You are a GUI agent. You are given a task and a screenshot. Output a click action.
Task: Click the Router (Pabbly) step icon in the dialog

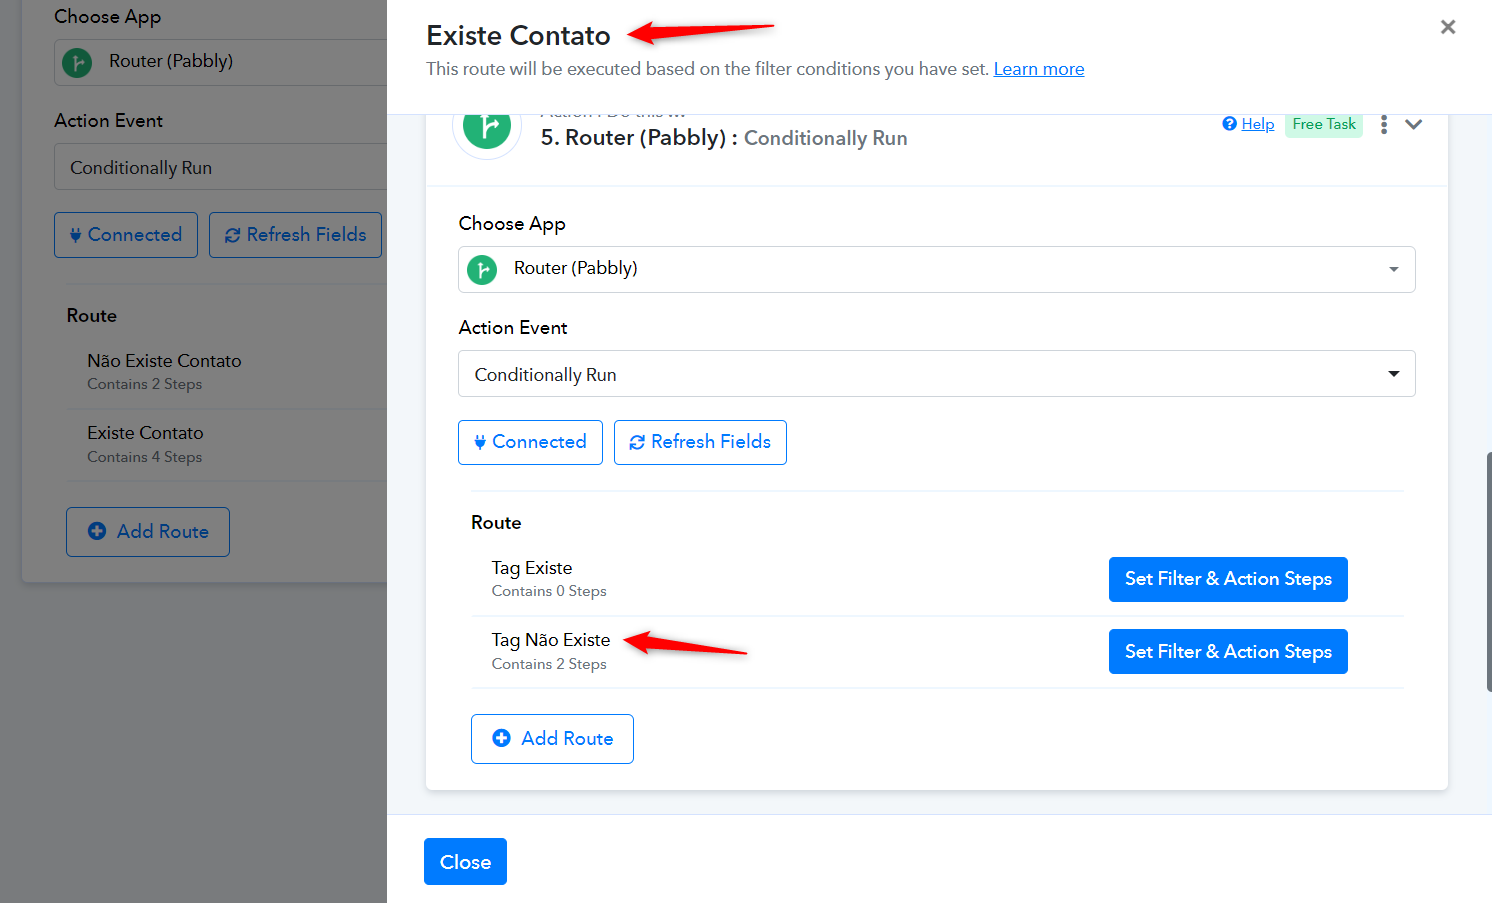487,127
